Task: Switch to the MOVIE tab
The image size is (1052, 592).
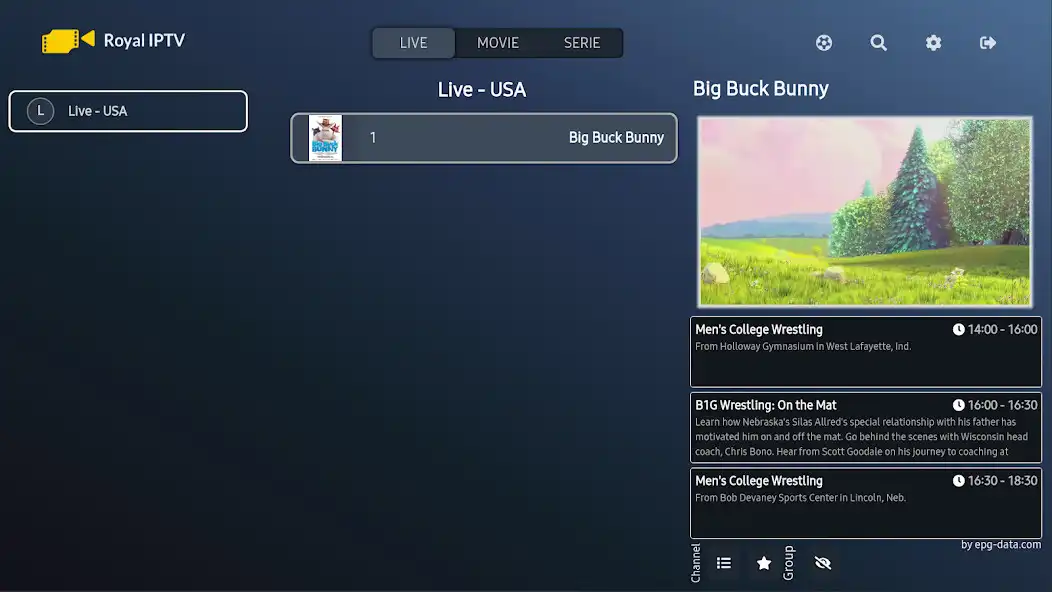Action: (497, 42)
